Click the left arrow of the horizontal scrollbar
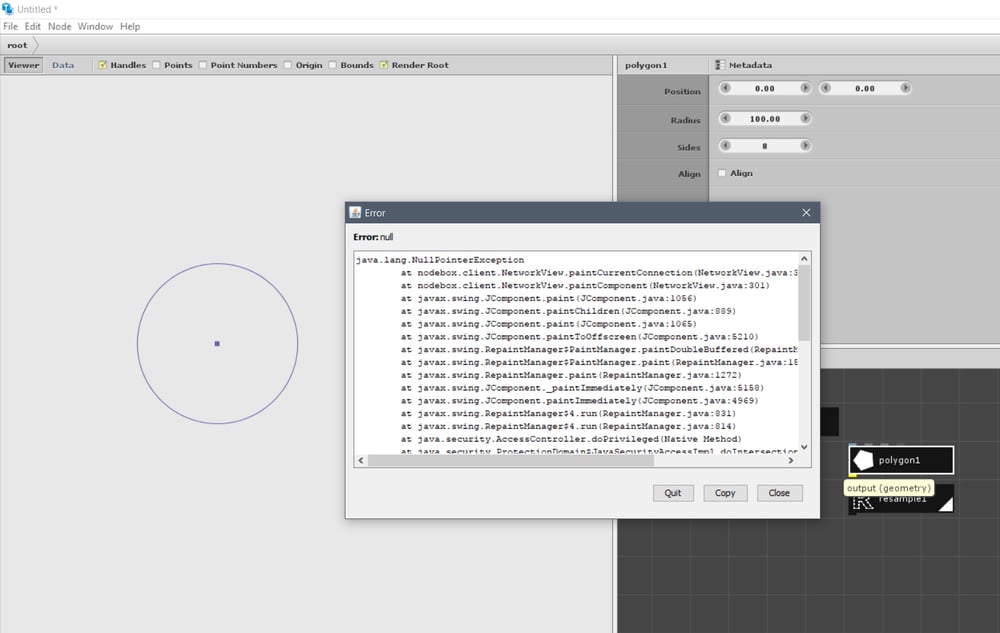This screenshot has height=633, width=1000. click(361, 460)
